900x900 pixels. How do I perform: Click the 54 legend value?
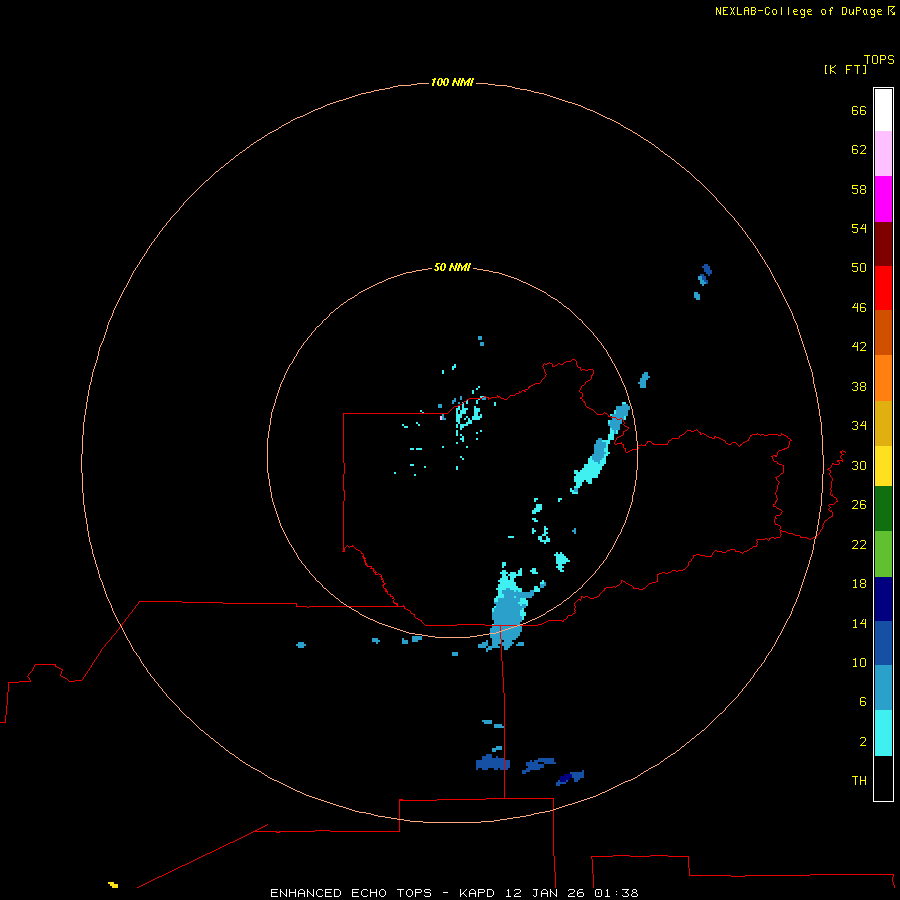pyautogui.click(x=859, y=228)
